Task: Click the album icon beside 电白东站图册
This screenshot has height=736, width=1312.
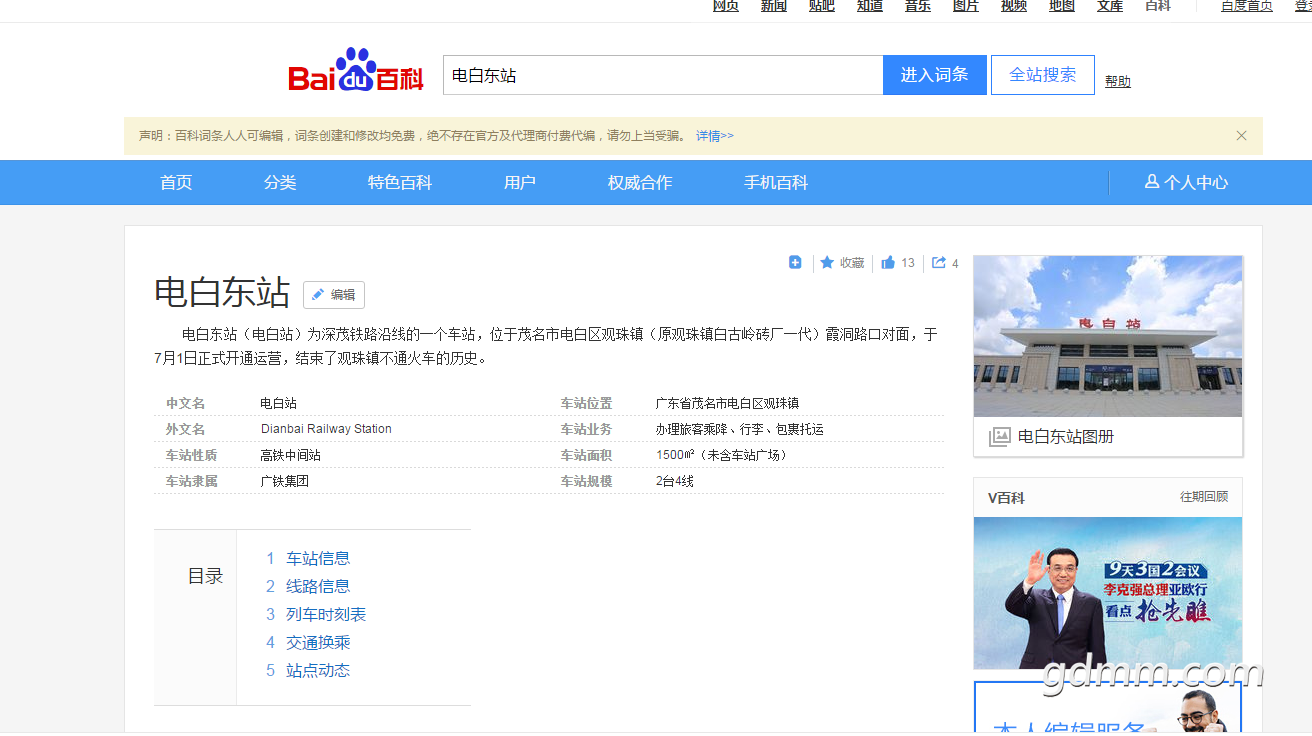Action: point(999,437)
